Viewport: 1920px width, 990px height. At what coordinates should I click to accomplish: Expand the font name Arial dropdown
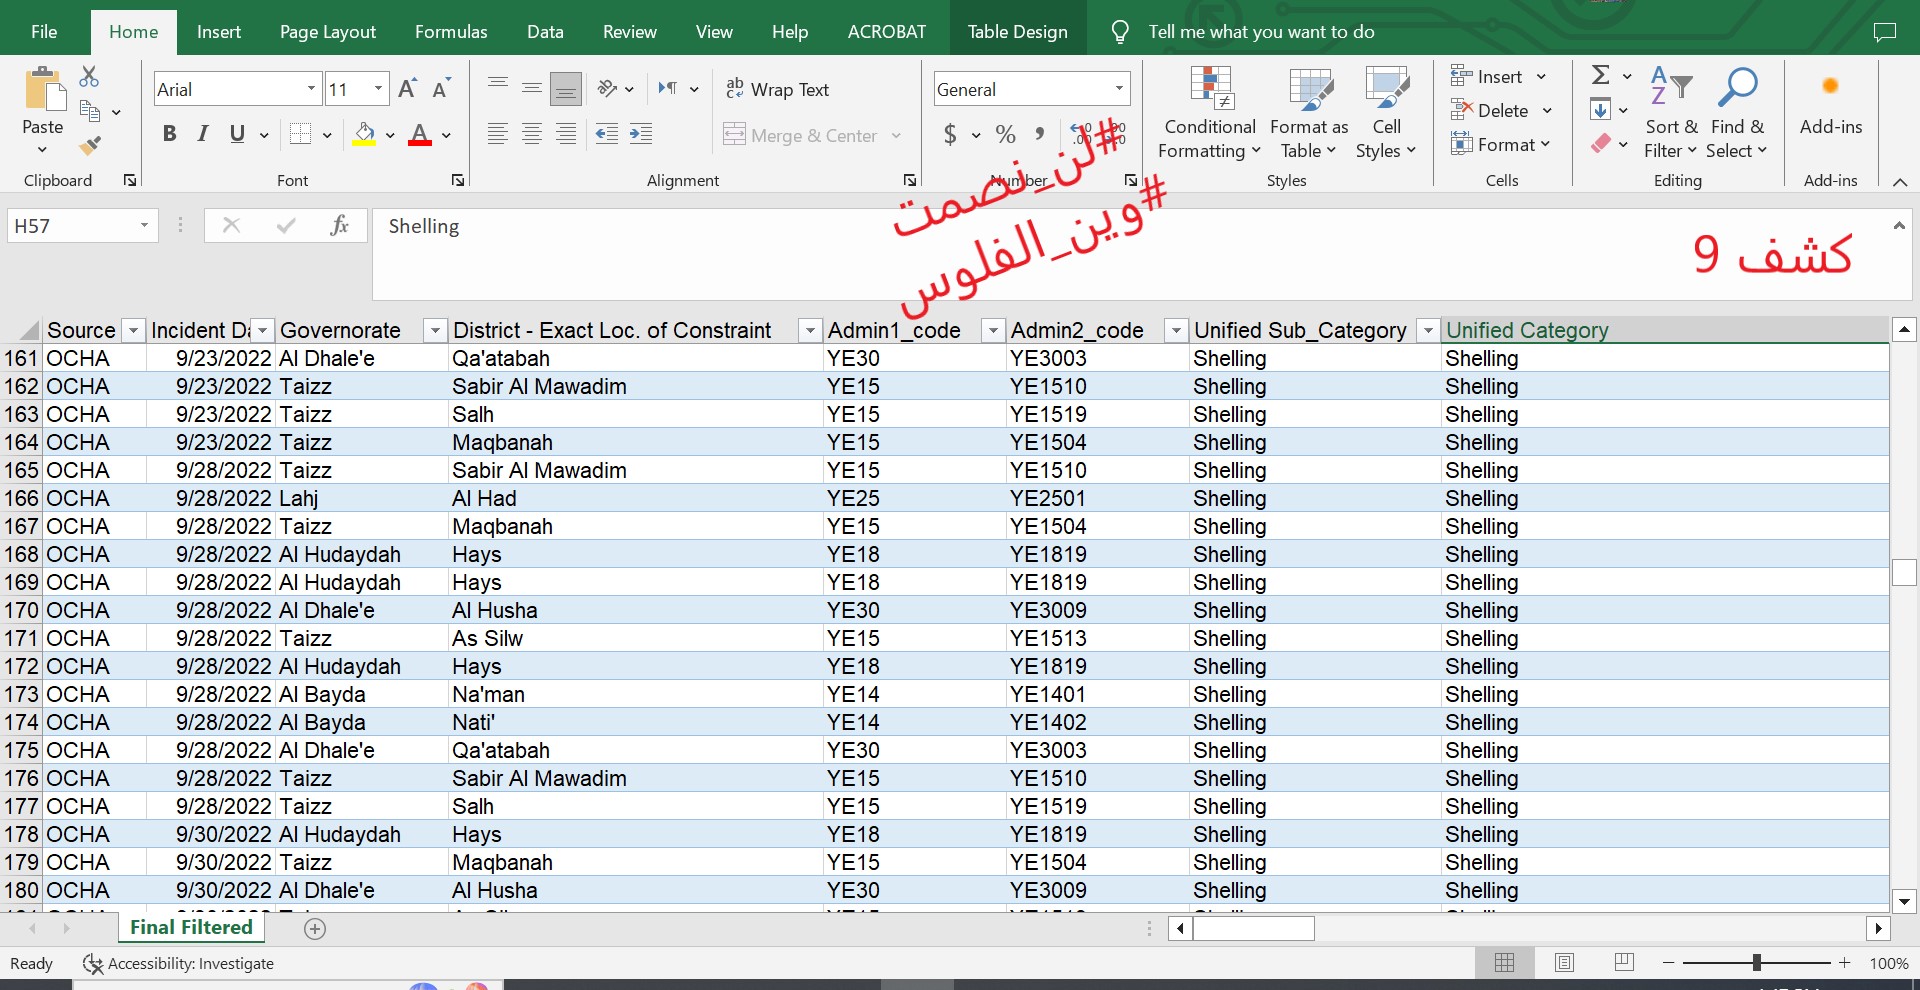coord(311,89)
